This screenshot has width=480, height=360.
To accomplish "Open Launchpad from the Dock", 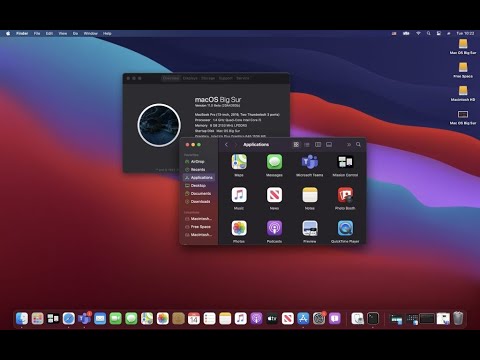I will [x=37, y=319].
